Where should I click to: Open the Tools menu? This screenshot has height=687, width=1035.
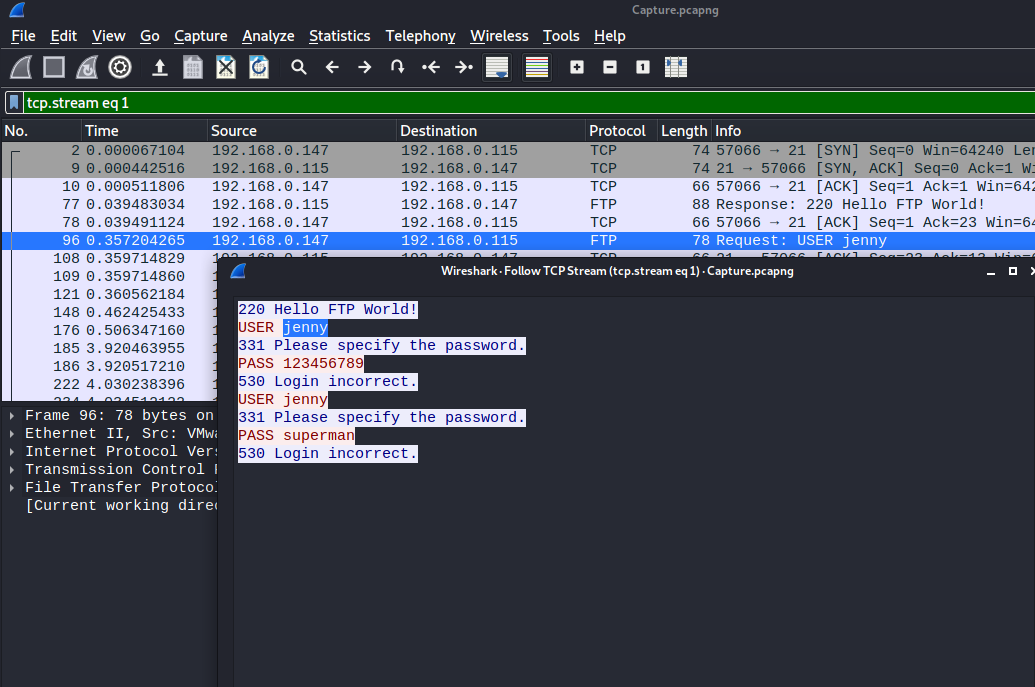tap(561, 36)
